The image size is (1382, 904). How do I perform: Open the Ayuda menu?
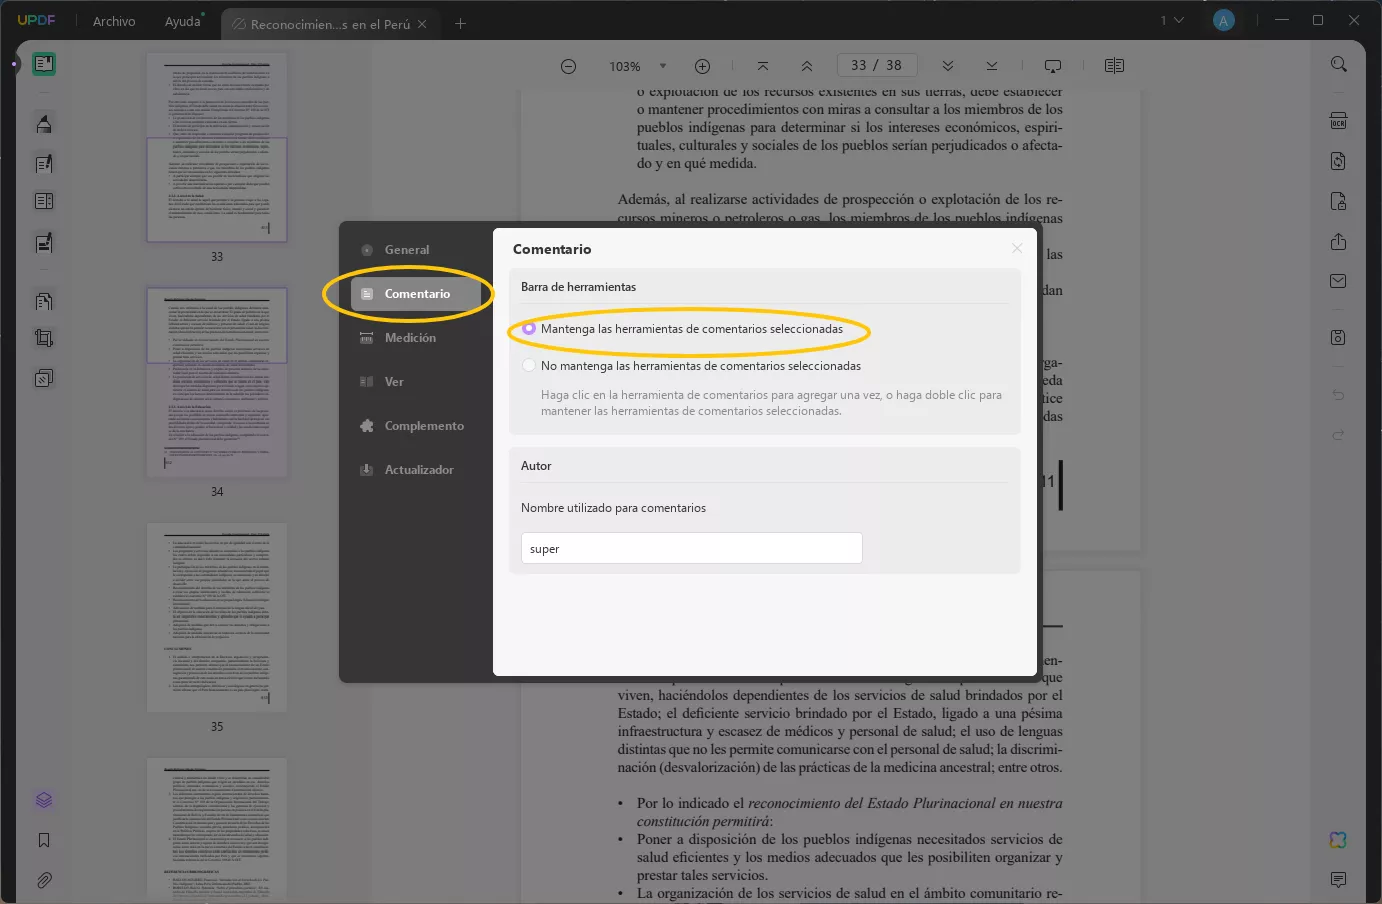(x=183, y=21)
